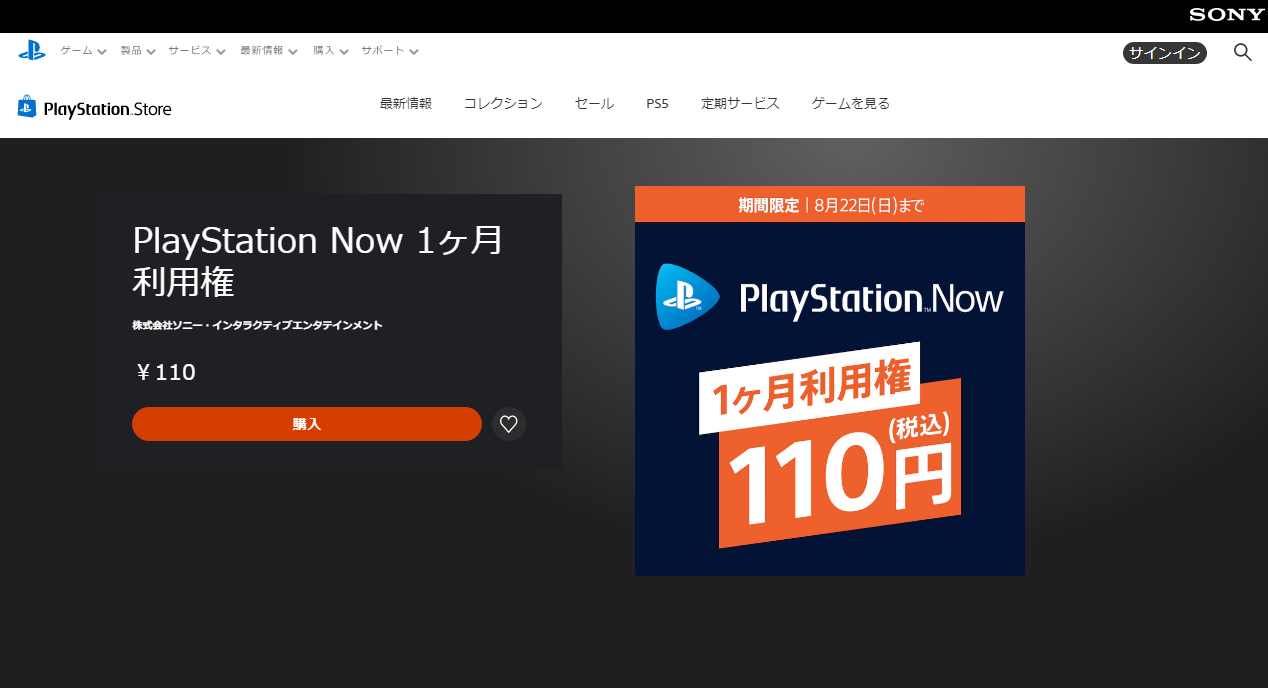
Task: Open the 定期サービス store tab
Action: 740,103
